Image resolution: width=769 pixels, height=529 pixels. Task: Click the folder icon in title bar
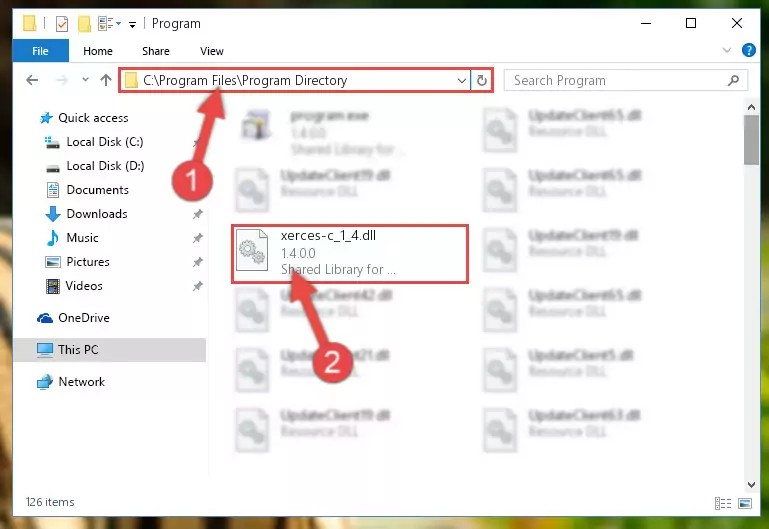click(x=29, y=23)
